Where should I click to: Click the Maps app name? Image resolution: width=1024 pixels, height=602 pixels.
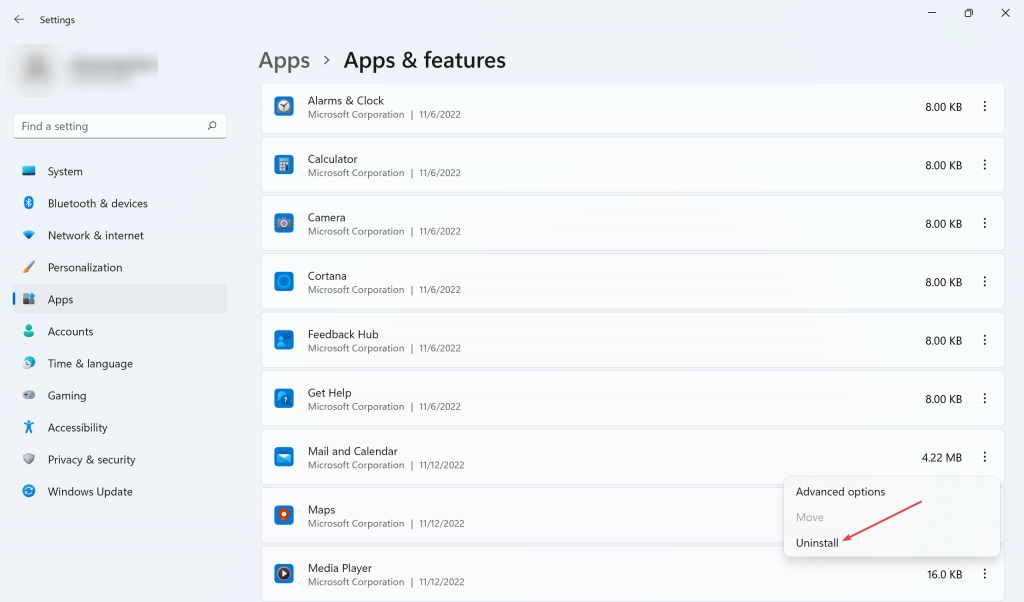[321, 509]
